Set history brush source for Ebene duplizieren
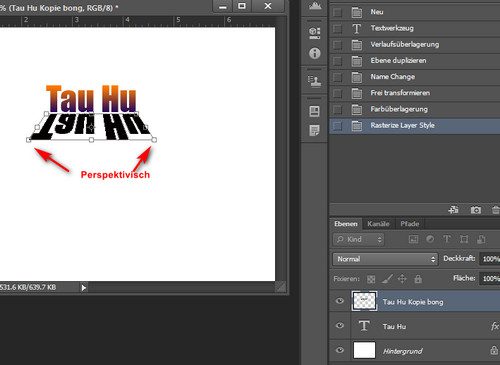 [337, 61]
